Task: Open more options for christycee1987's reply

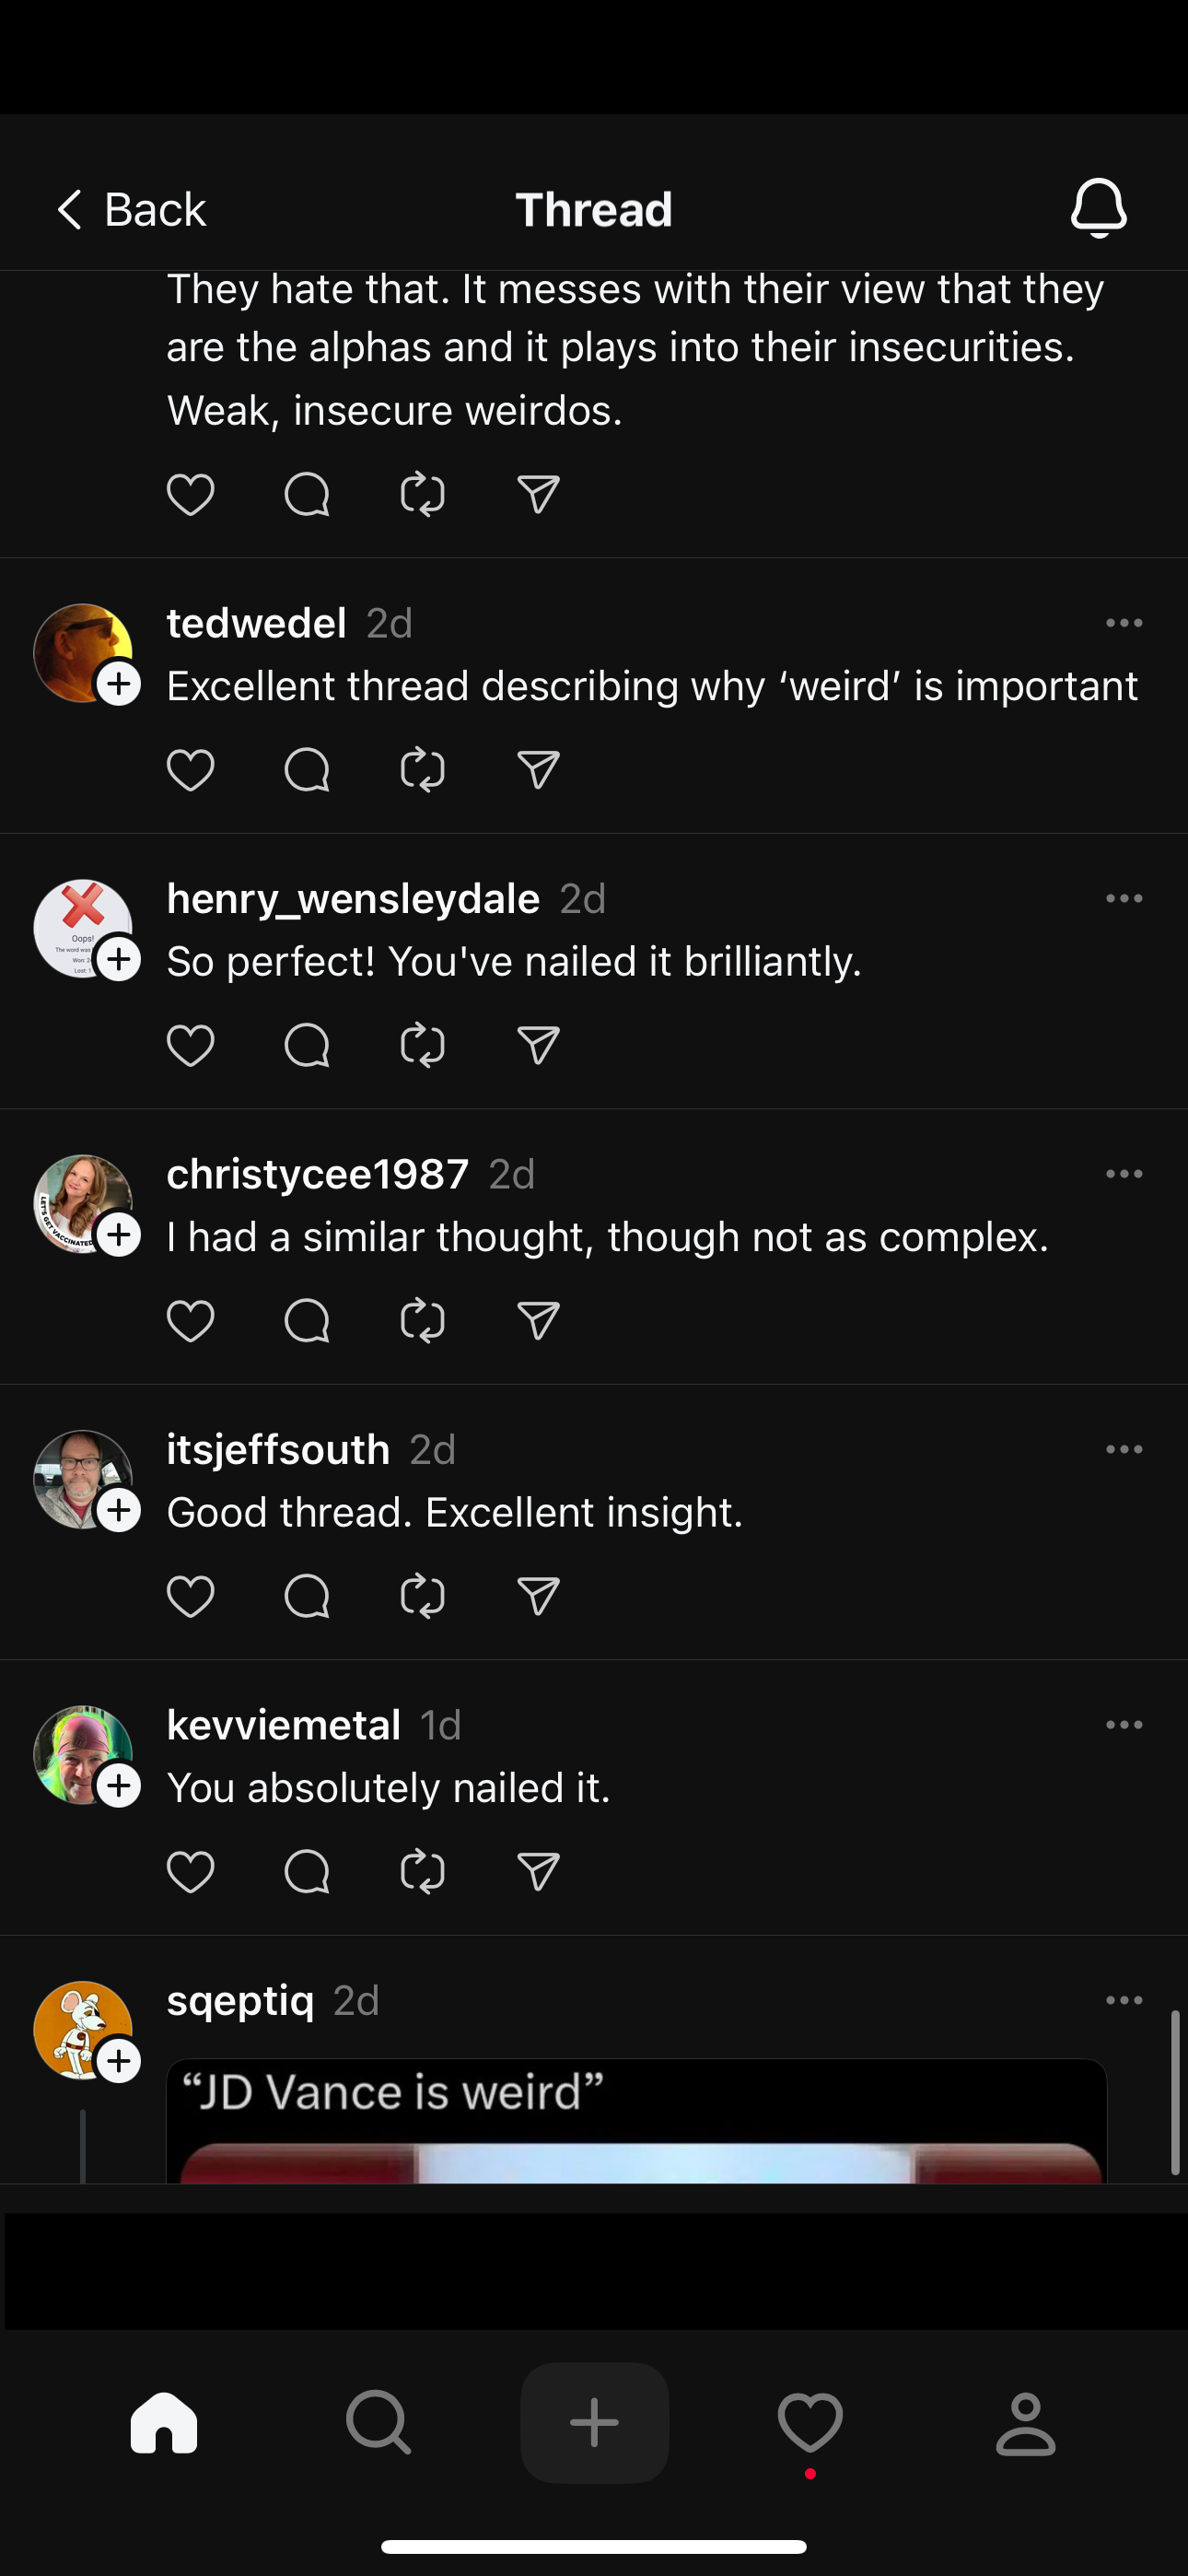Action: (x=1123, y=1174)
